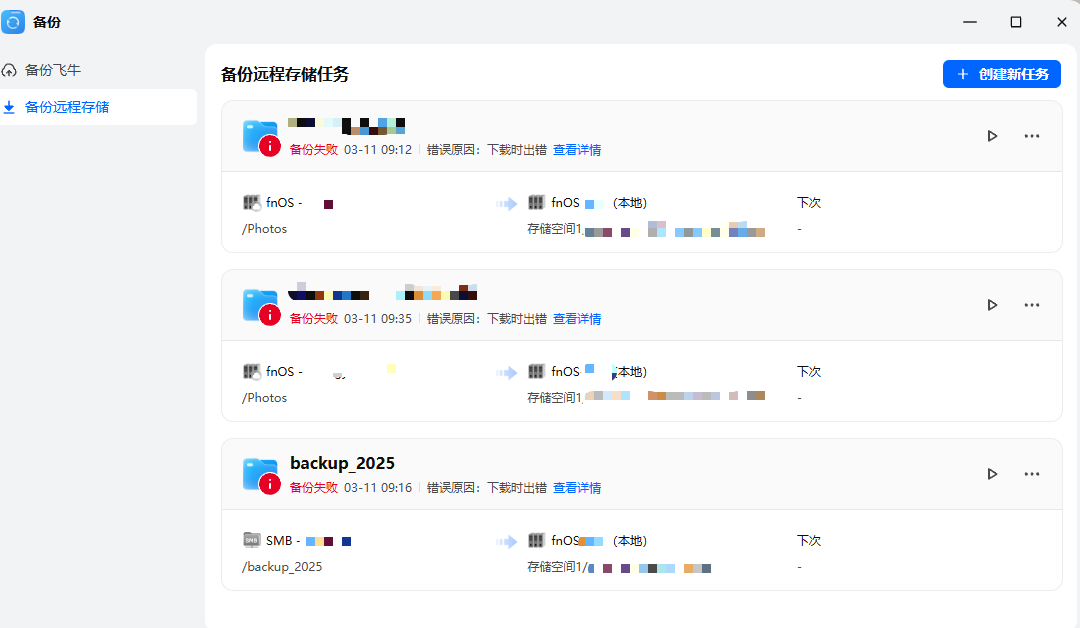Screen dimensions: 1080x628
Task: Click the fnOS source icon in 09:12 task
Action: pyautogui.click(x=251, y=202)
